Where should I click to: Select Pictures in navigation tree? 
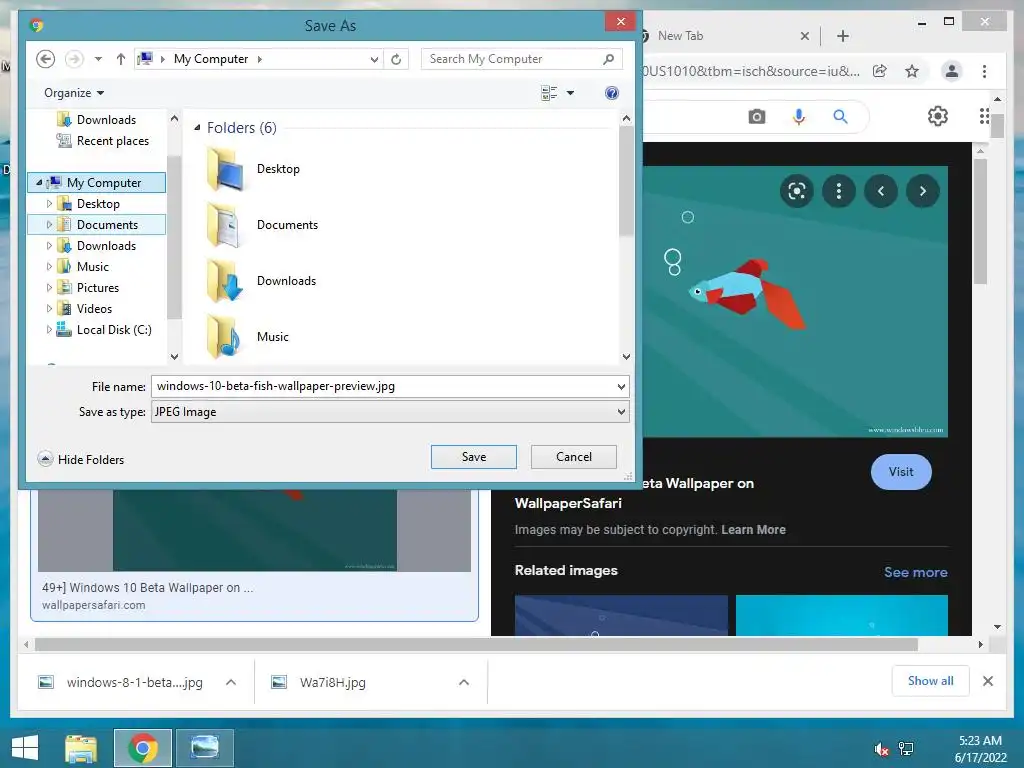97,287
